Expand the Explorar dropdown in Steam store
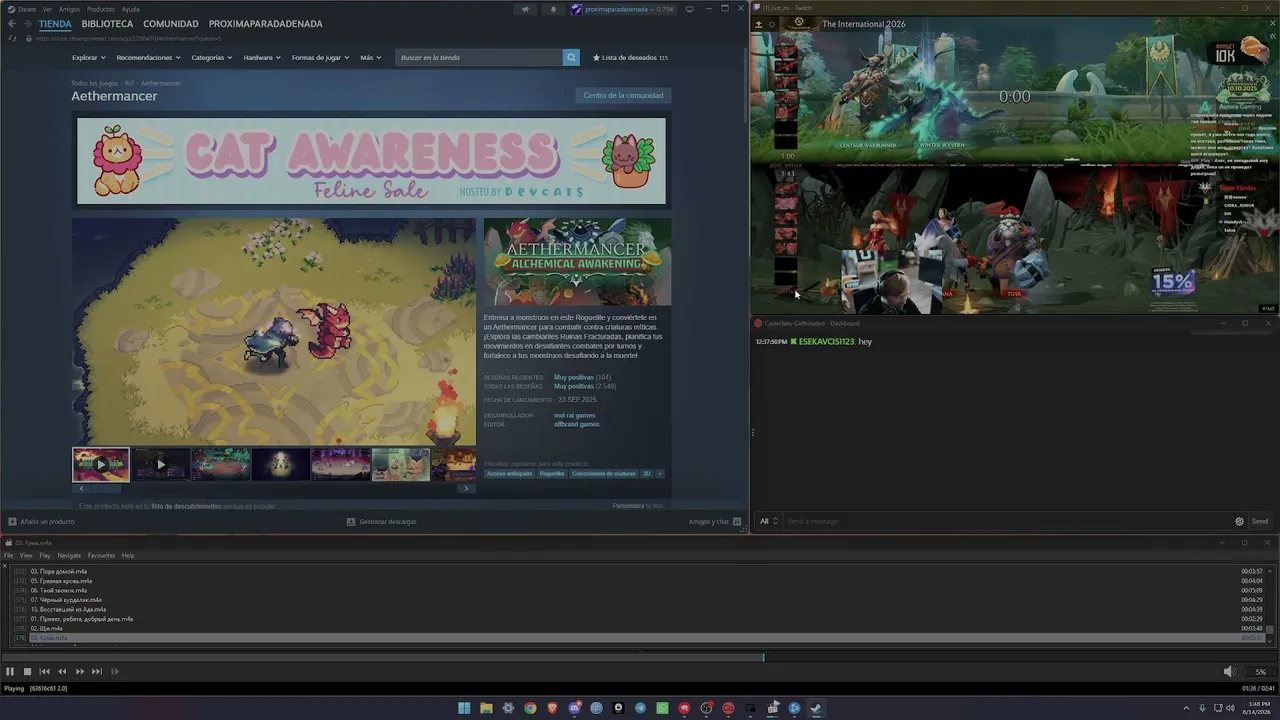This screenshot has width=1280, height=720. point(88,58)
